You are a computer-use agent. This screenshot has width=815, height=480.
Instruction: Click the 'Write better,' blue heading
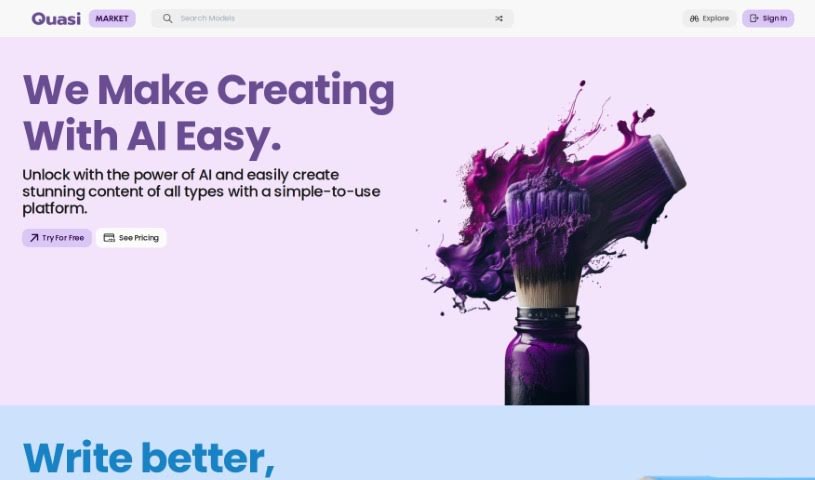pyautogui.click(x=149, y=458)
